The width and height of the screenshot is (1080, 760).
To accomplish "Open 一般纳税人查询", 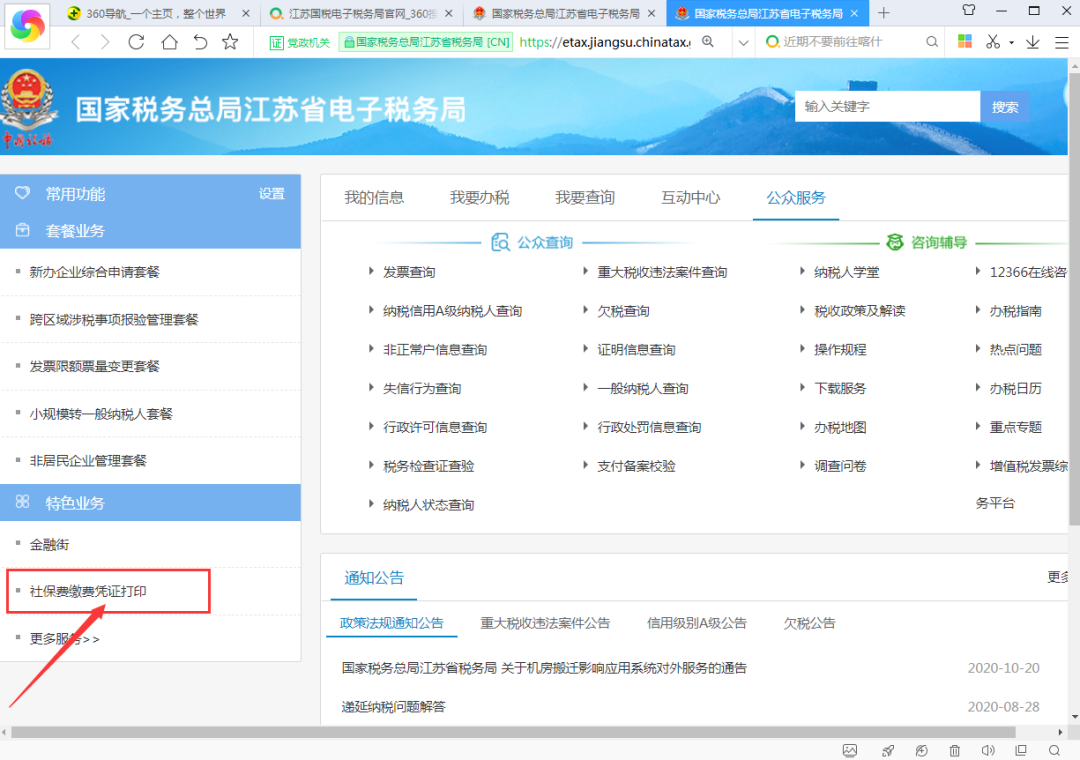I will pos(643,389).
